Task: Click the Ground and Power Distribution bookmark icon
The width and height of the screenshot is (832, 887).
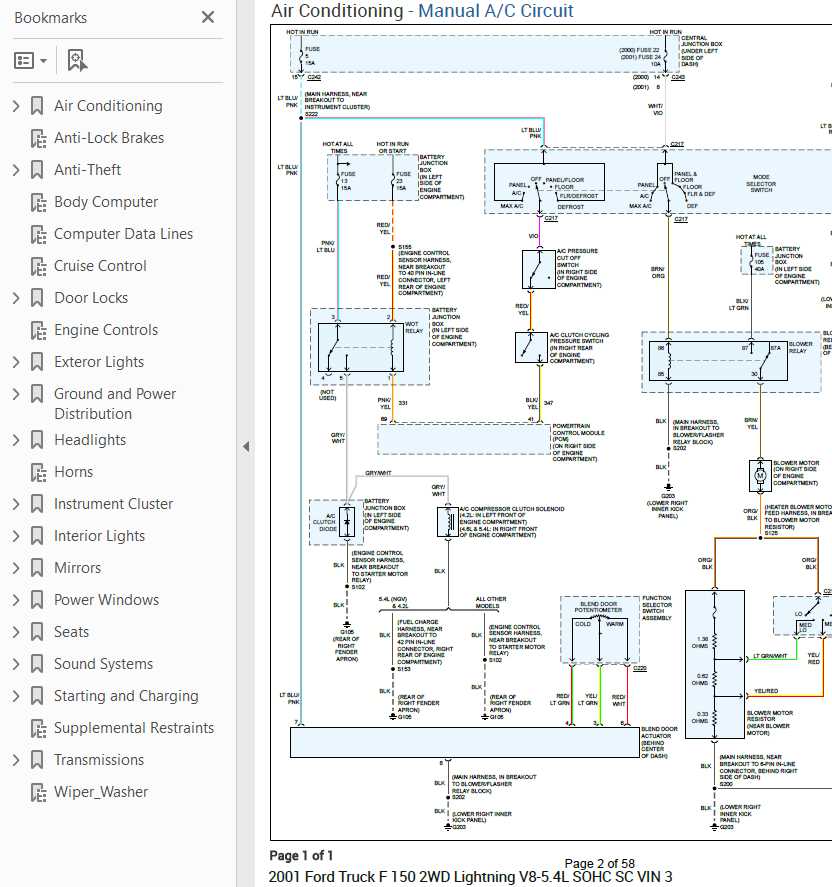Action: click(37, 394)
